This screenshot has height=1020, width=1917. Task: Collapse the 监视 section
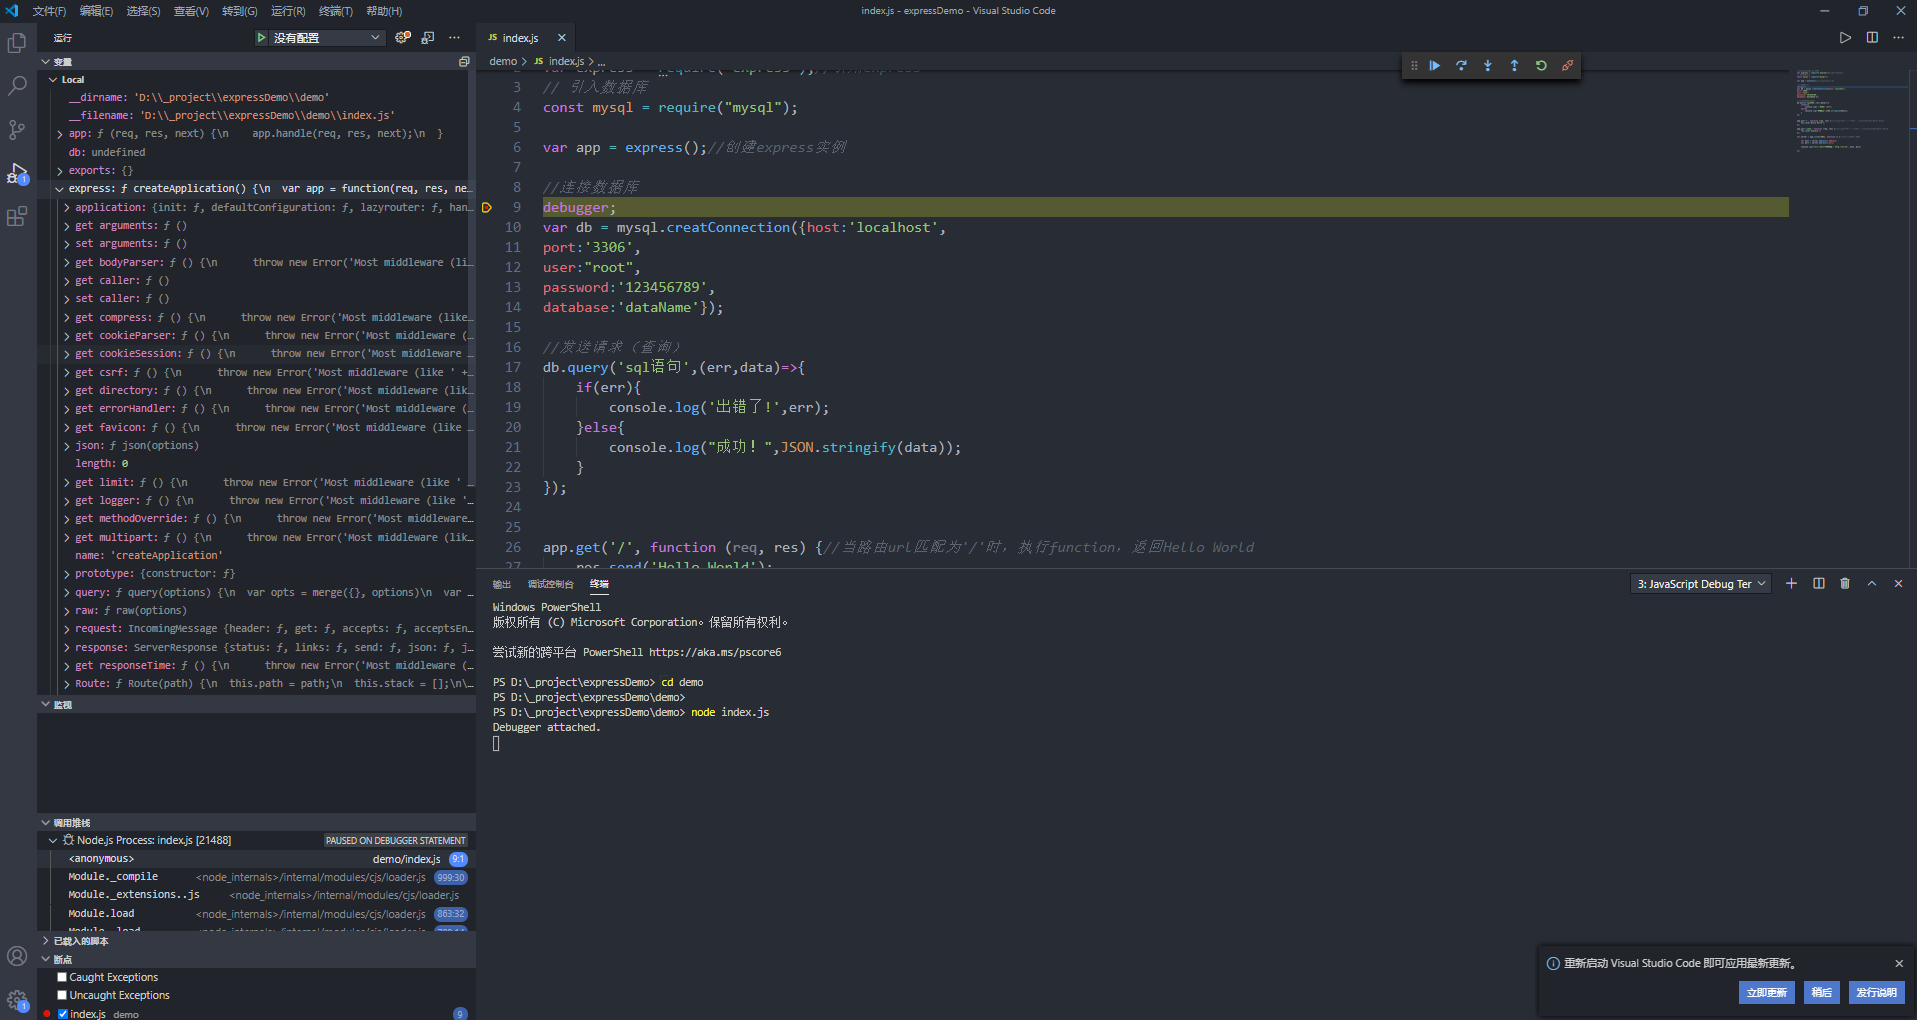tap(46, 705)
